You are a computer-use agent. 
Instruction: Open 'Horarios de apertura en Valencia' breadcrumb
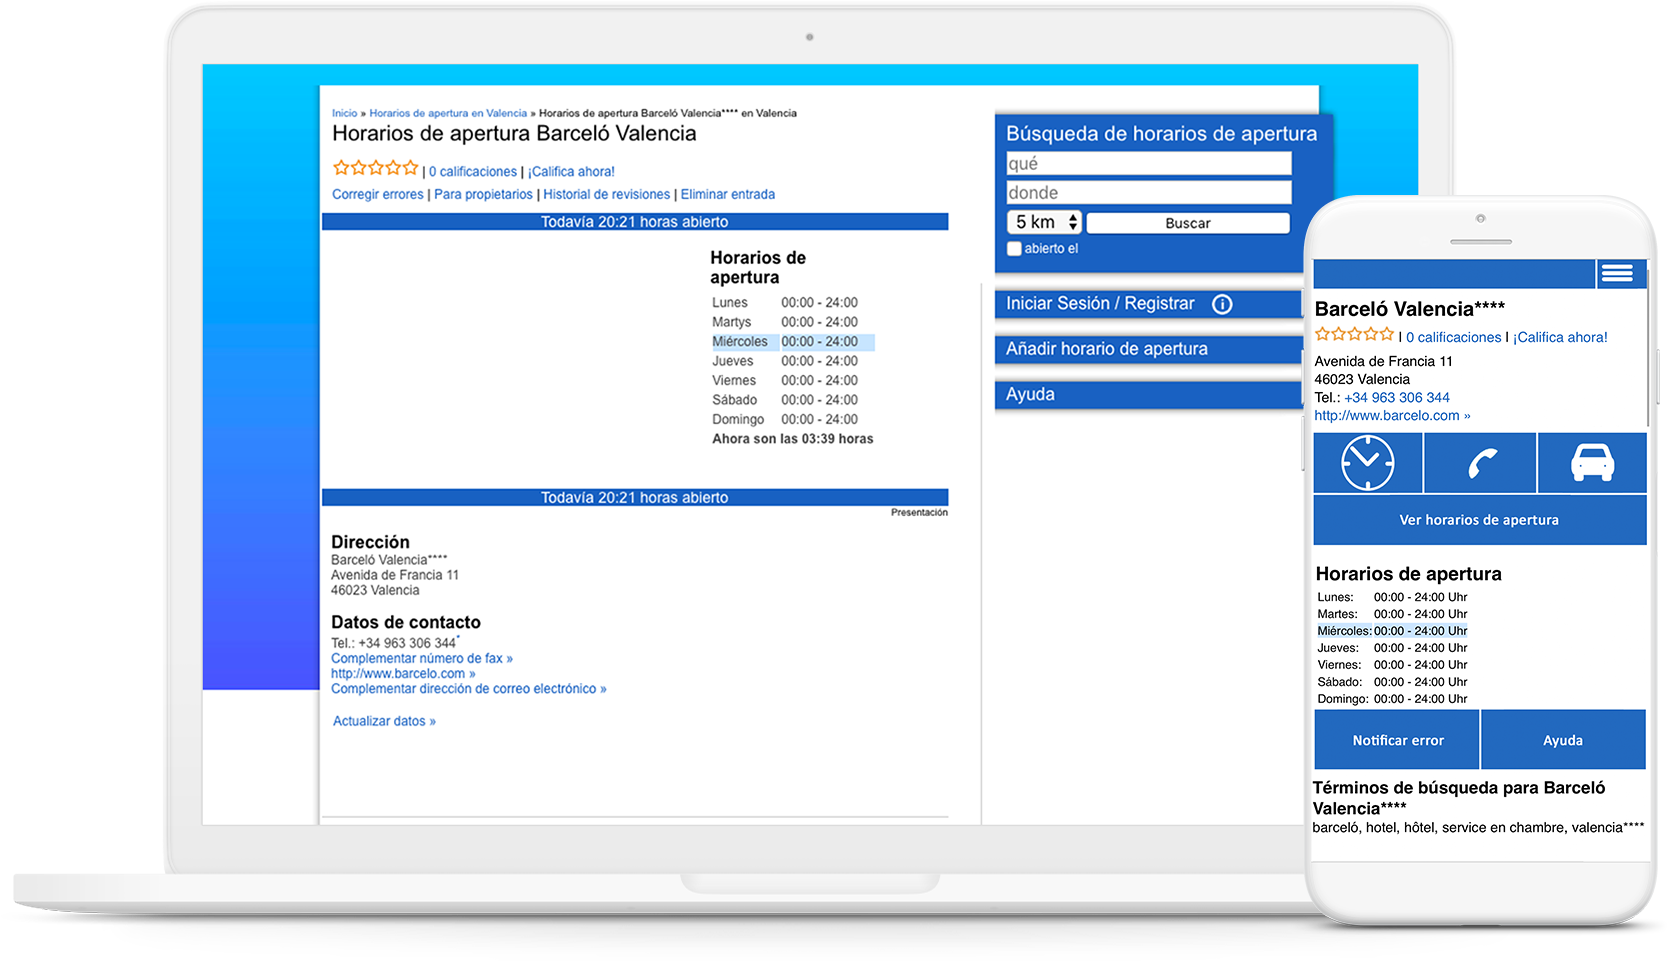click(x=448, y=113)
